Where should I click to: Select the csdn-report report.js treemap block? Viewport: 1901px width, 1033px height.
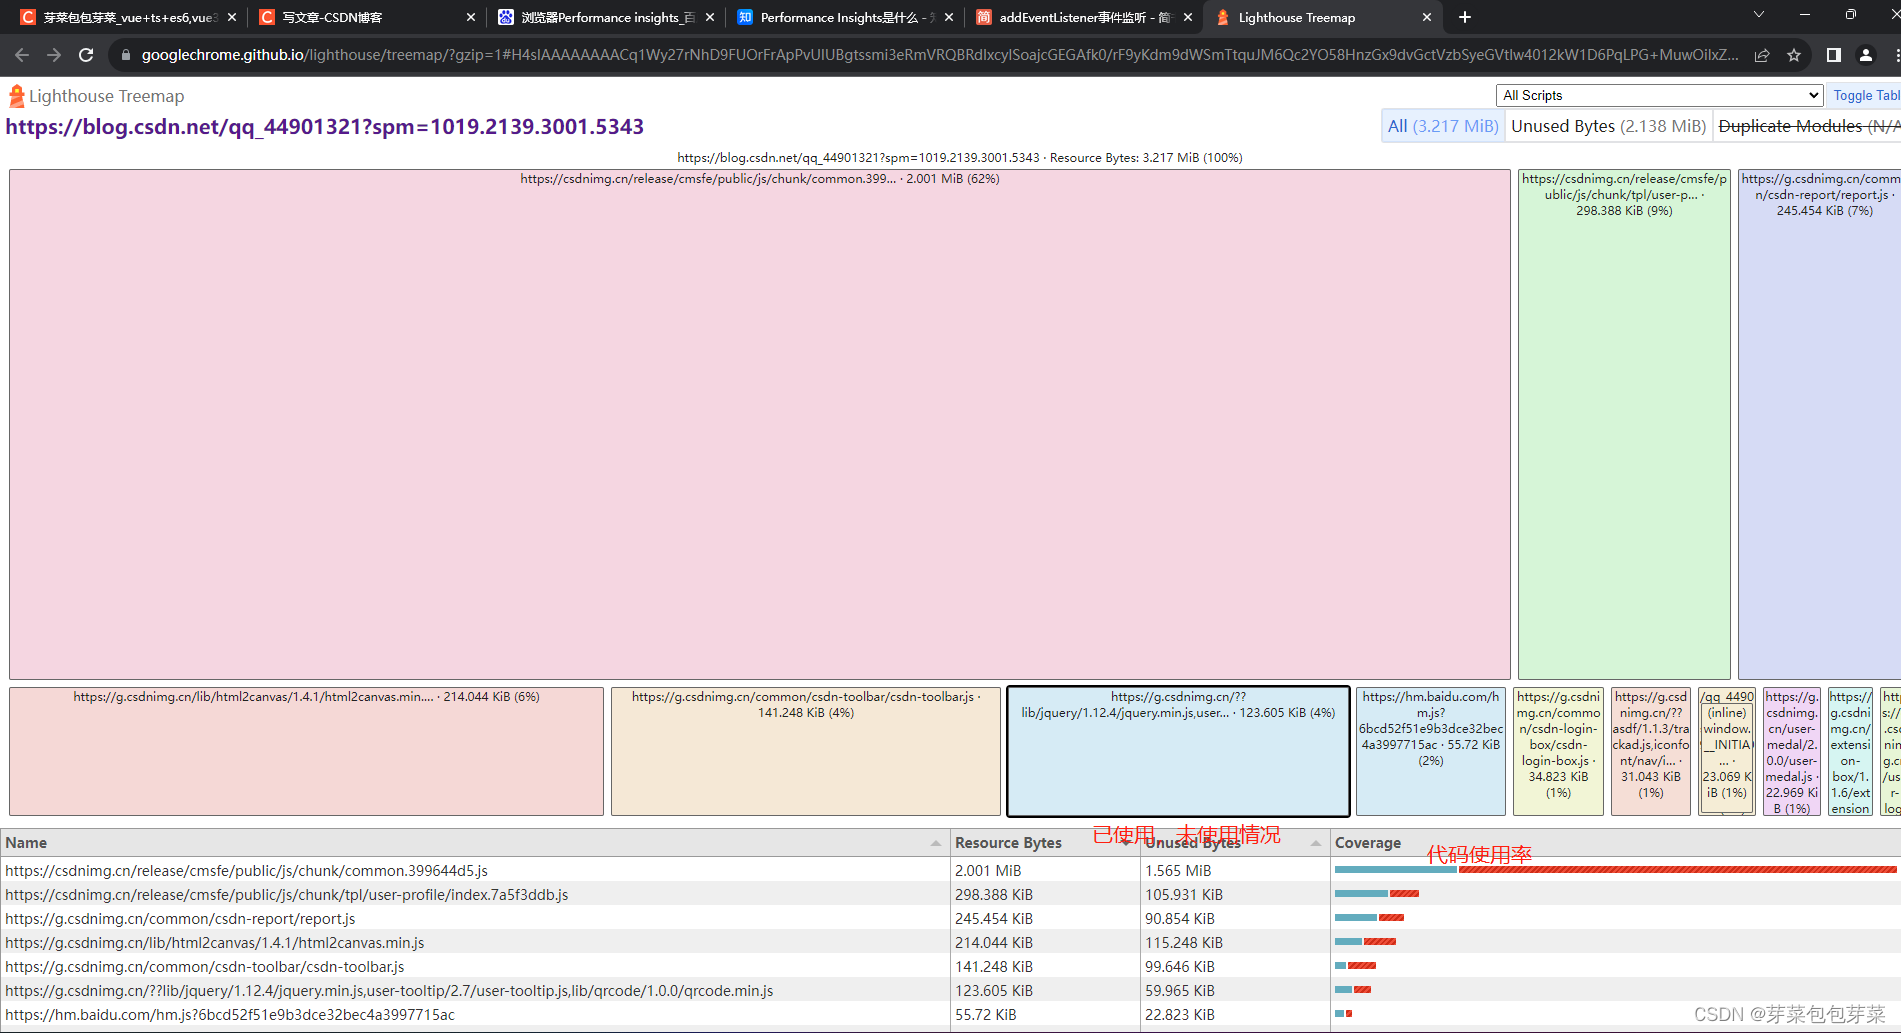(x=1820, y=425)
